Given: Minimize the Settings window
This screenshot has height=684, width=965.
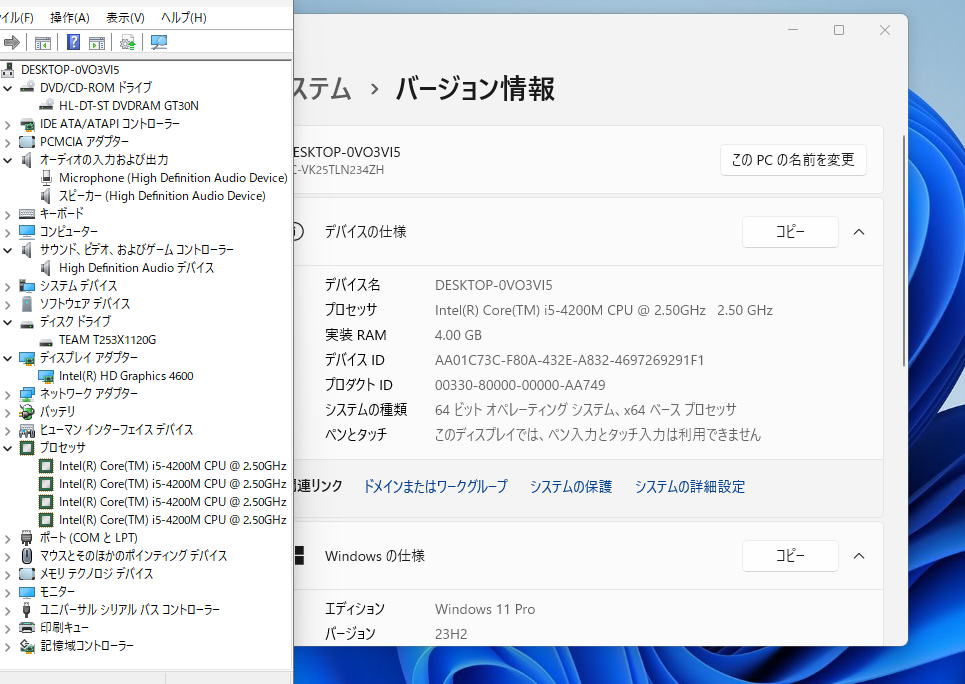Looking at the screenshot, I should (793, 30).
